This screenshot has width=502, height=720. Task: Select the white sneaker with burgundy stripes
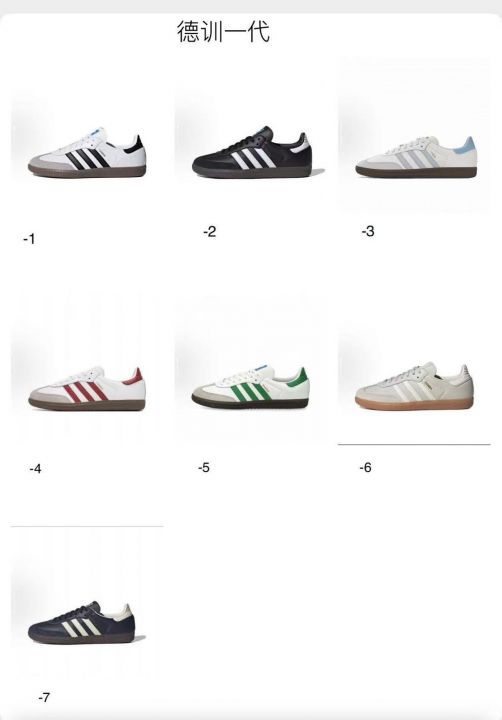tap(87, 389)
